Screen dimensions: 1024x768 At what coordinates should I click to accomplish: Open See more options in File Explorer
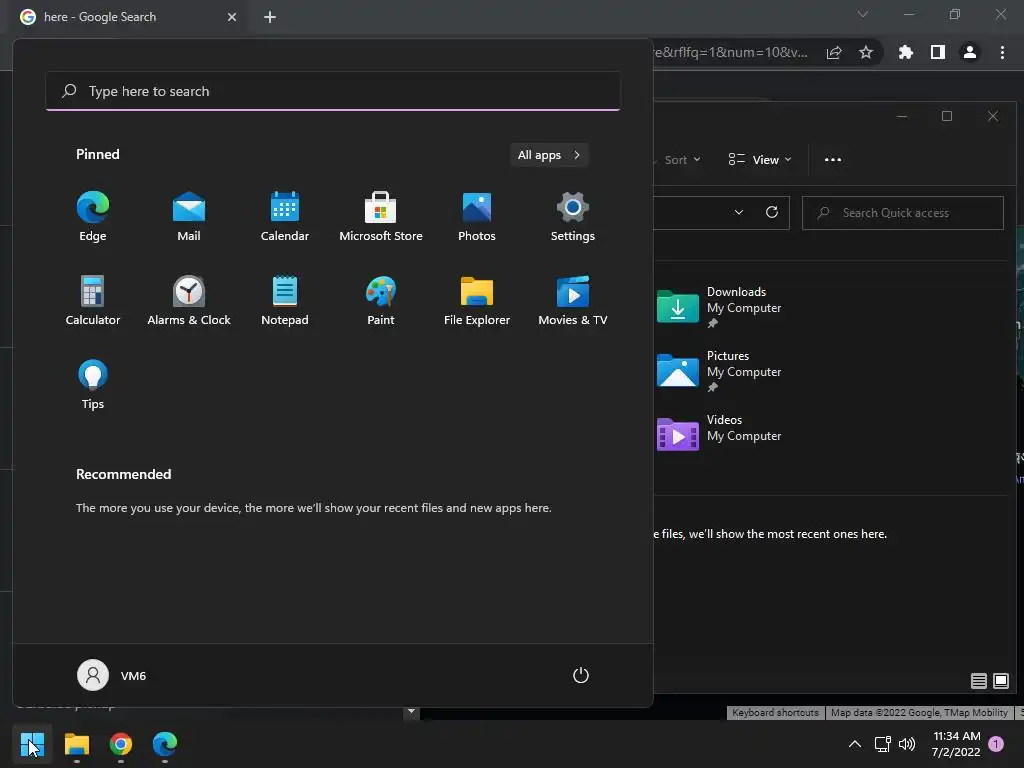tap(833, 160)
